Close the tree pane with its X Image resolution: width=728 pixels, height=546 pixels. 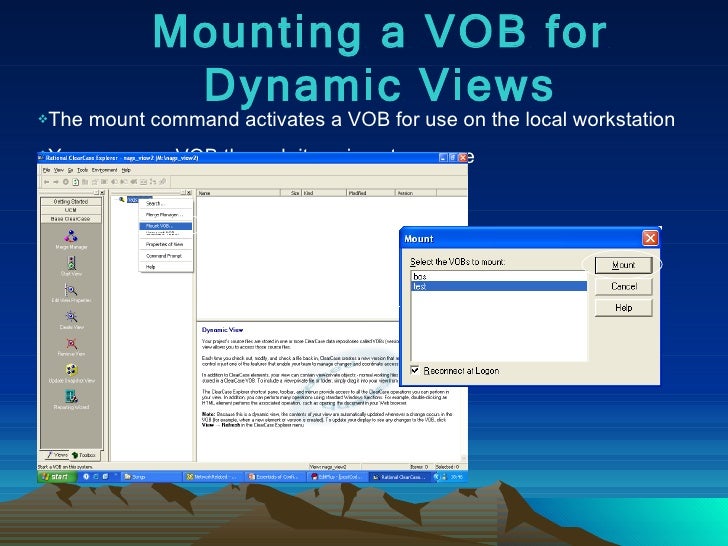(189, 193)
